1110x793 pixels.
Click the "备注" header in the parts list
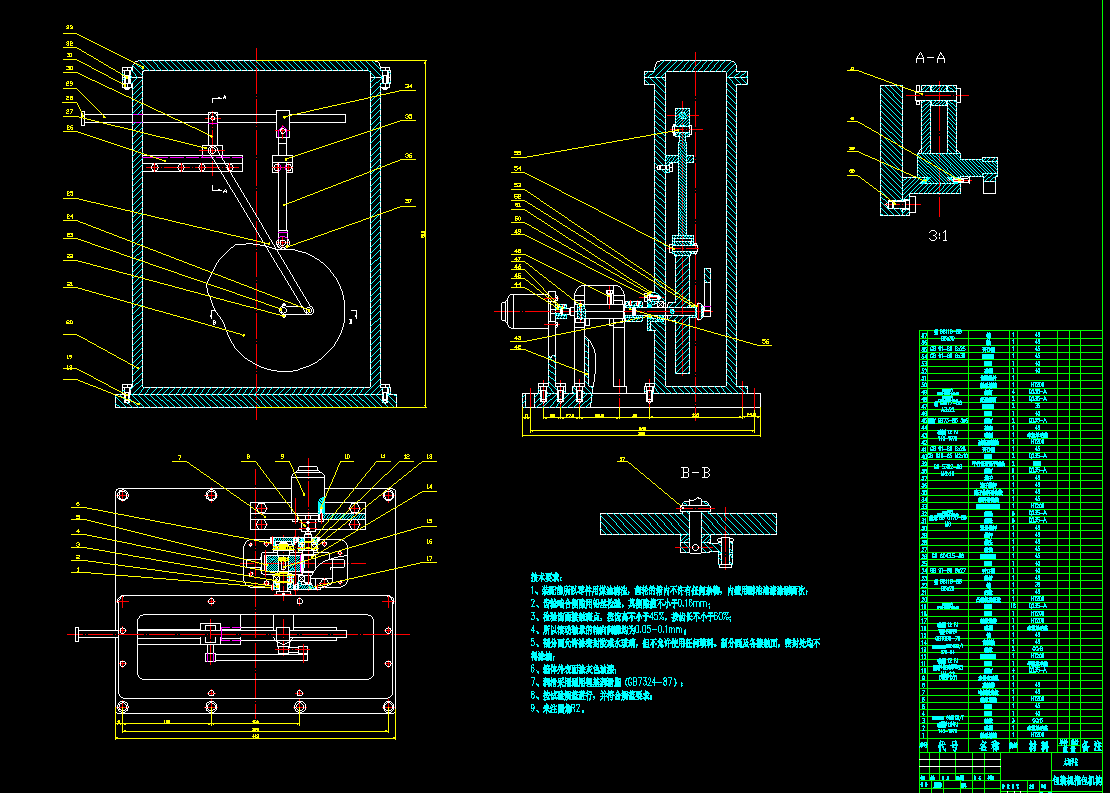[x=1092, y=746]
